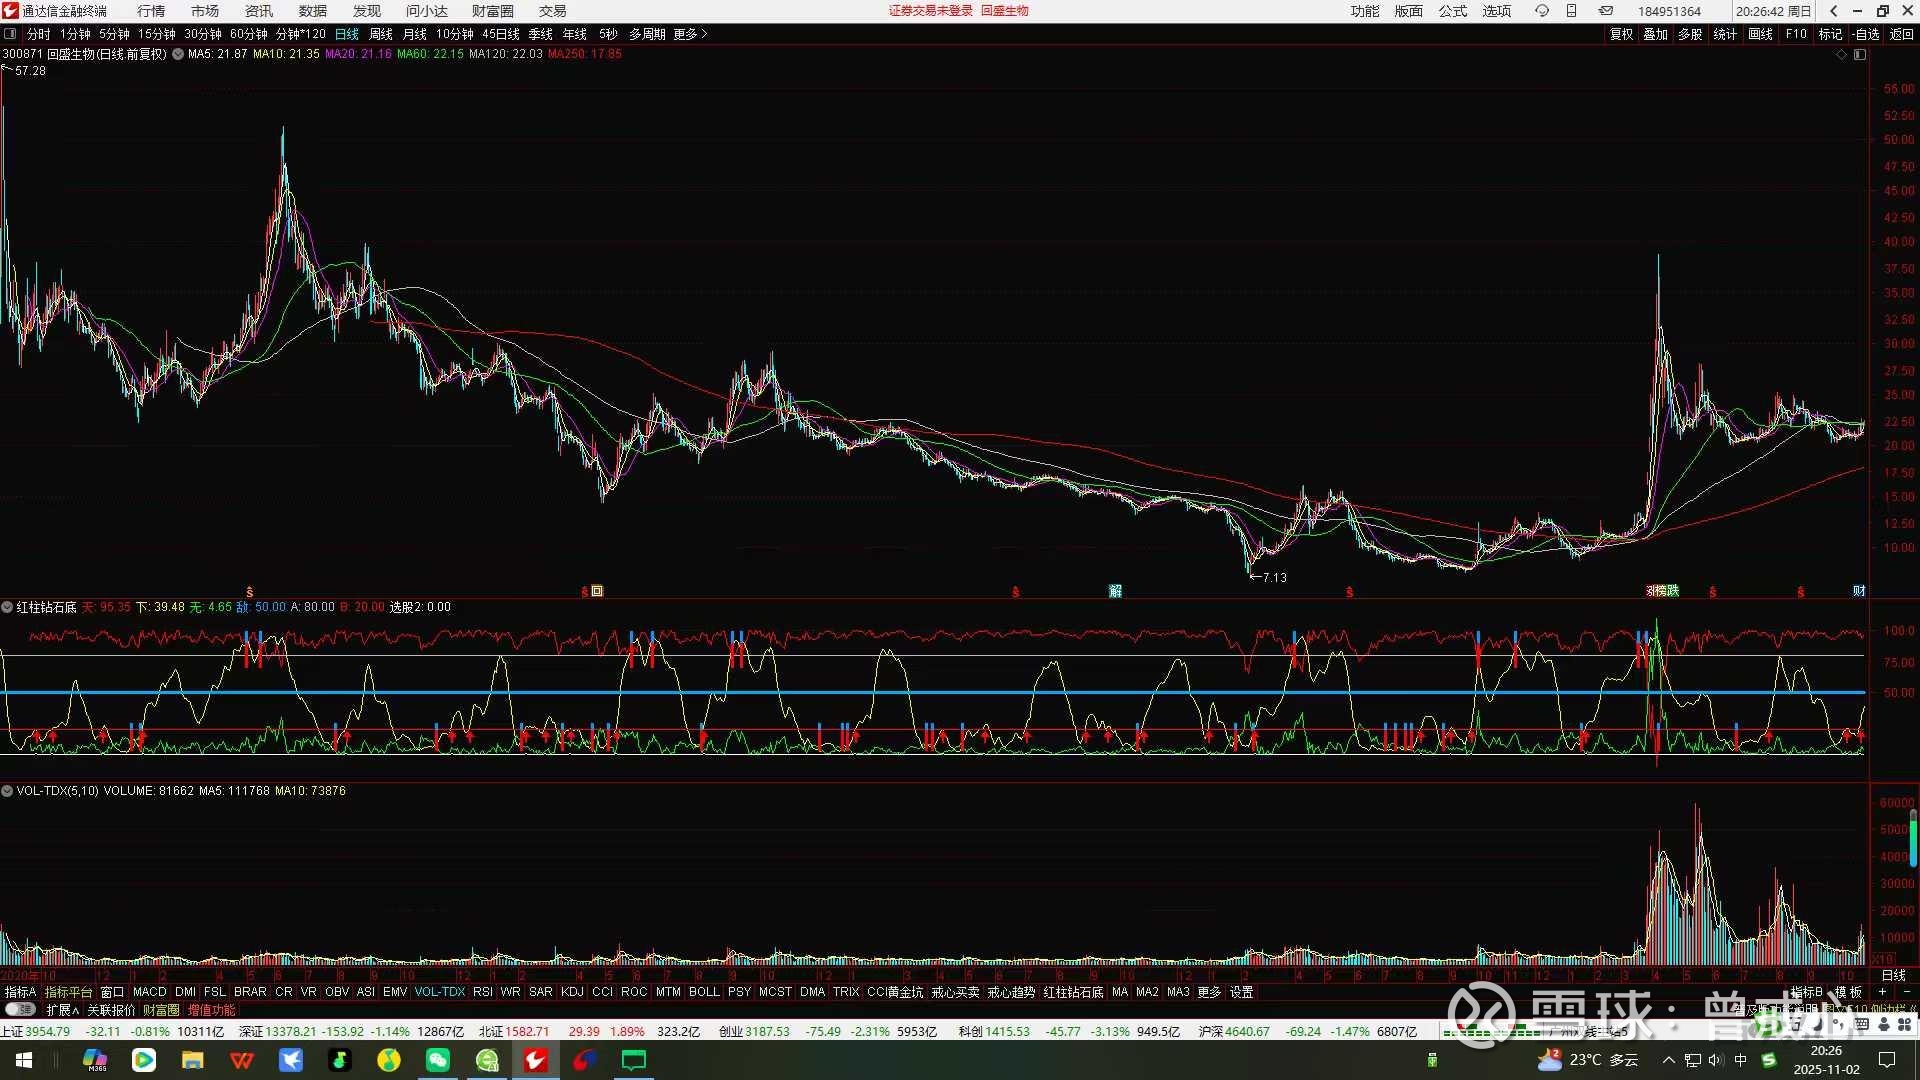Viewport: 1920px width, 1080px height.
Task: Click the 解 marker icon on the chart
Action: pyautogui.click(x=1115, y=591)
